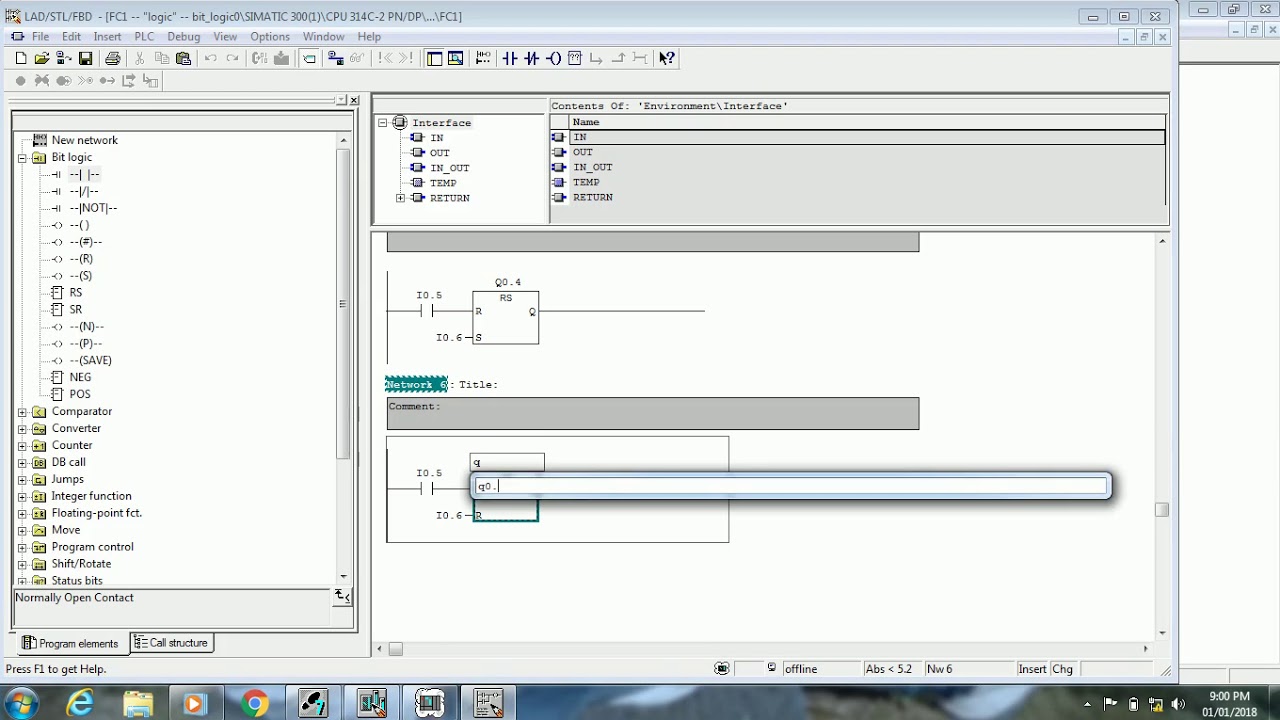1280x720 pixels.
Task: Select New network in the elements tree
Action: tap(84, 140)
